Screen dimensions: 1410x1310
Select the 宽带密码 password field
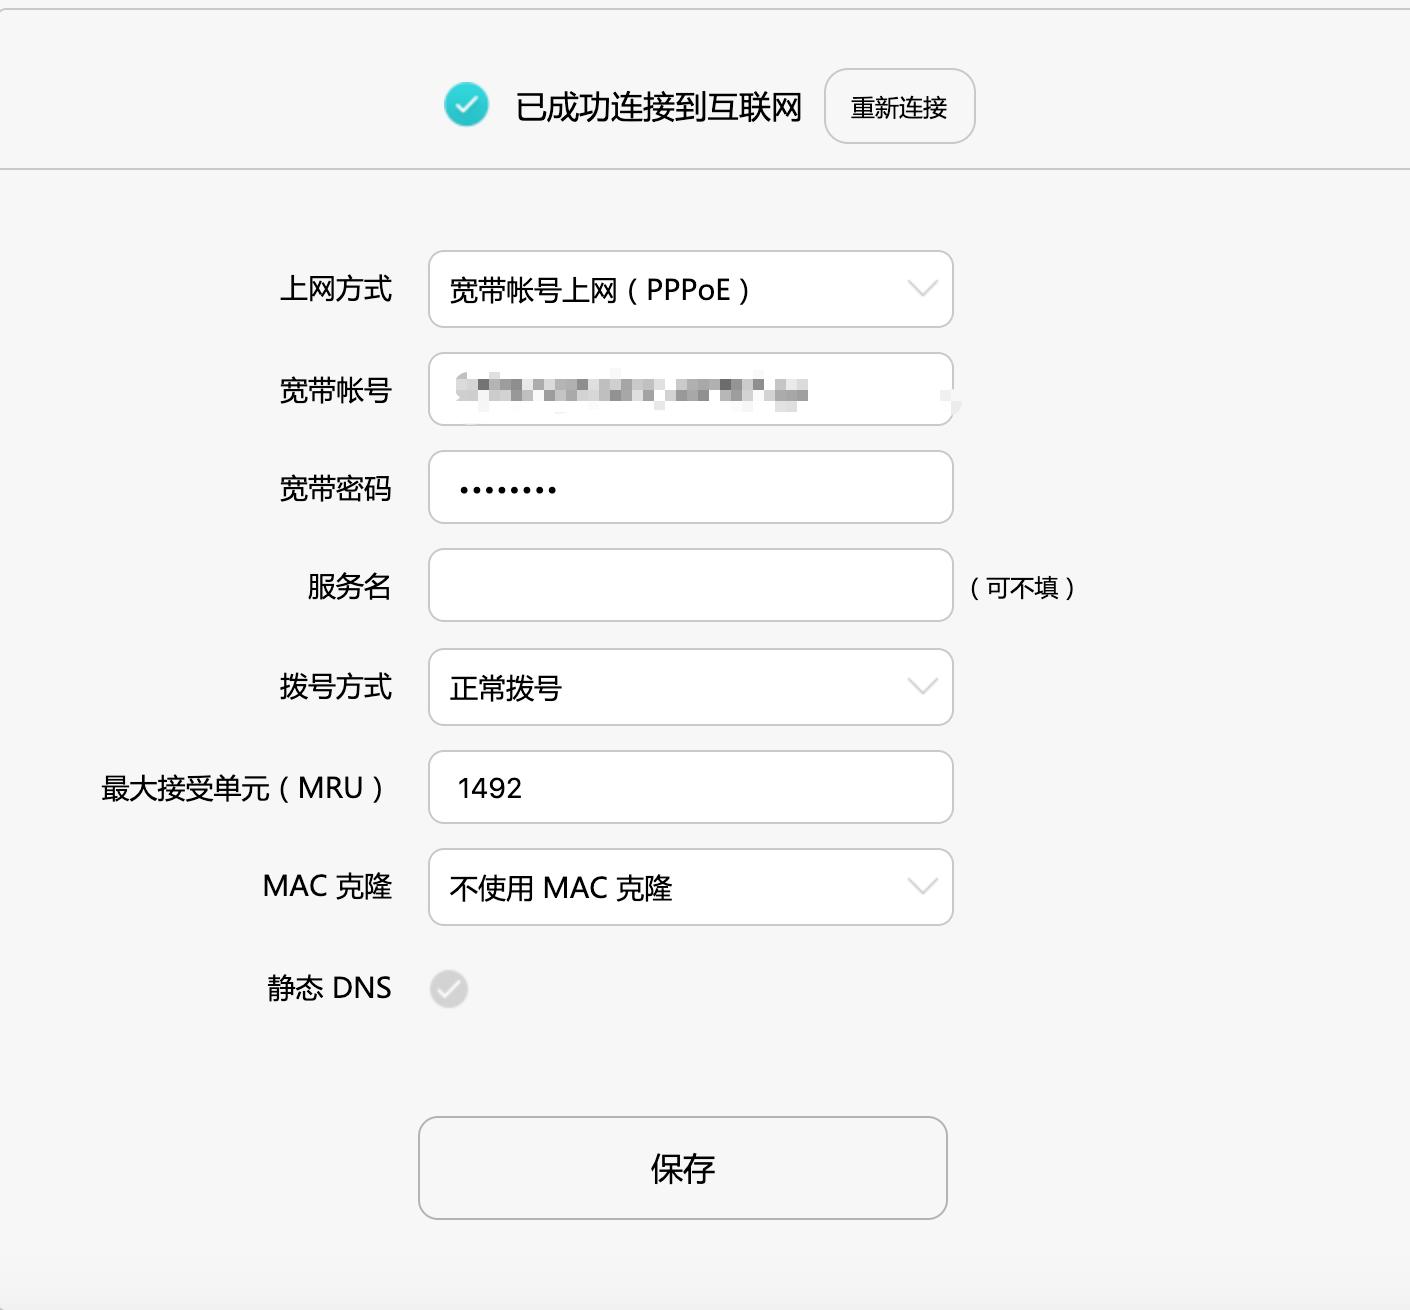coord(690,488)
